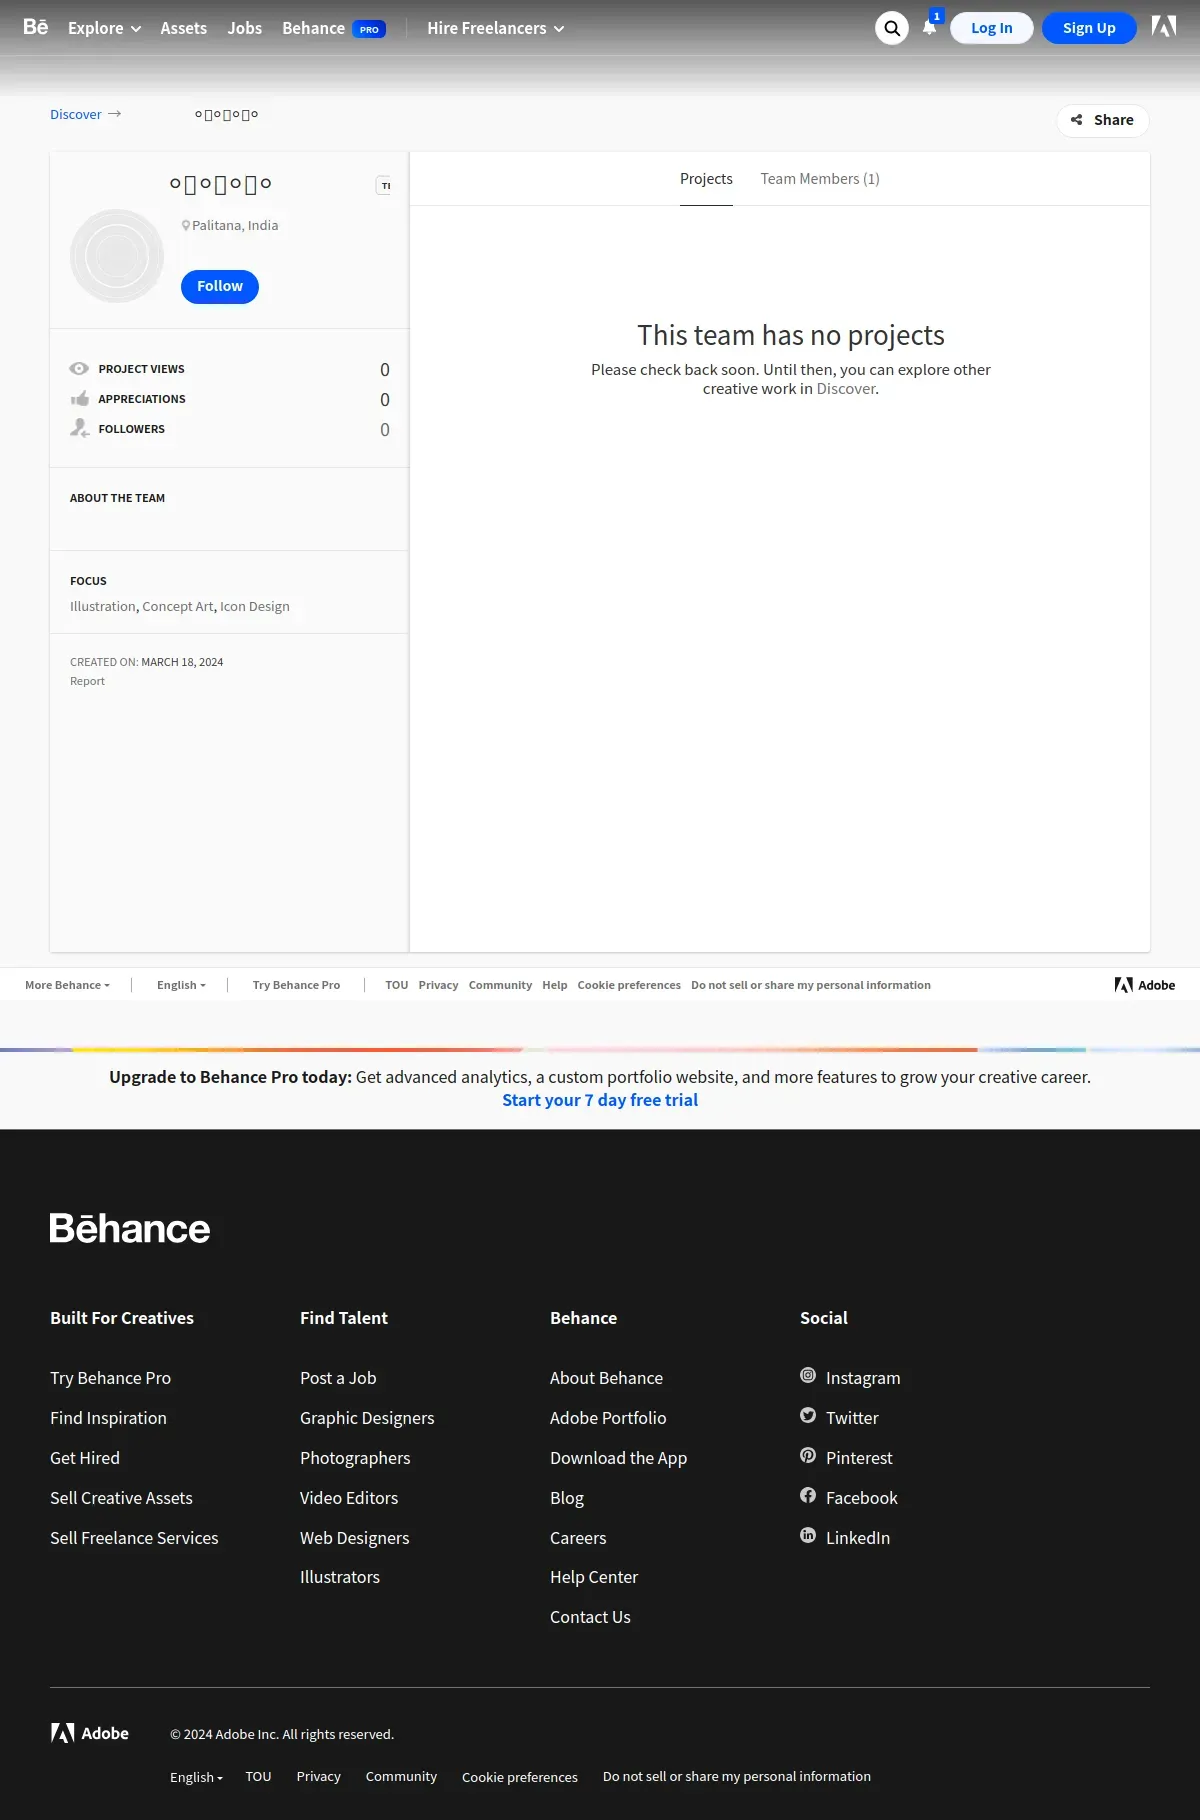Open the English language dropdown in the dark footer
Viewport: 1200px width, 1820px height.
coord(196,1777)
